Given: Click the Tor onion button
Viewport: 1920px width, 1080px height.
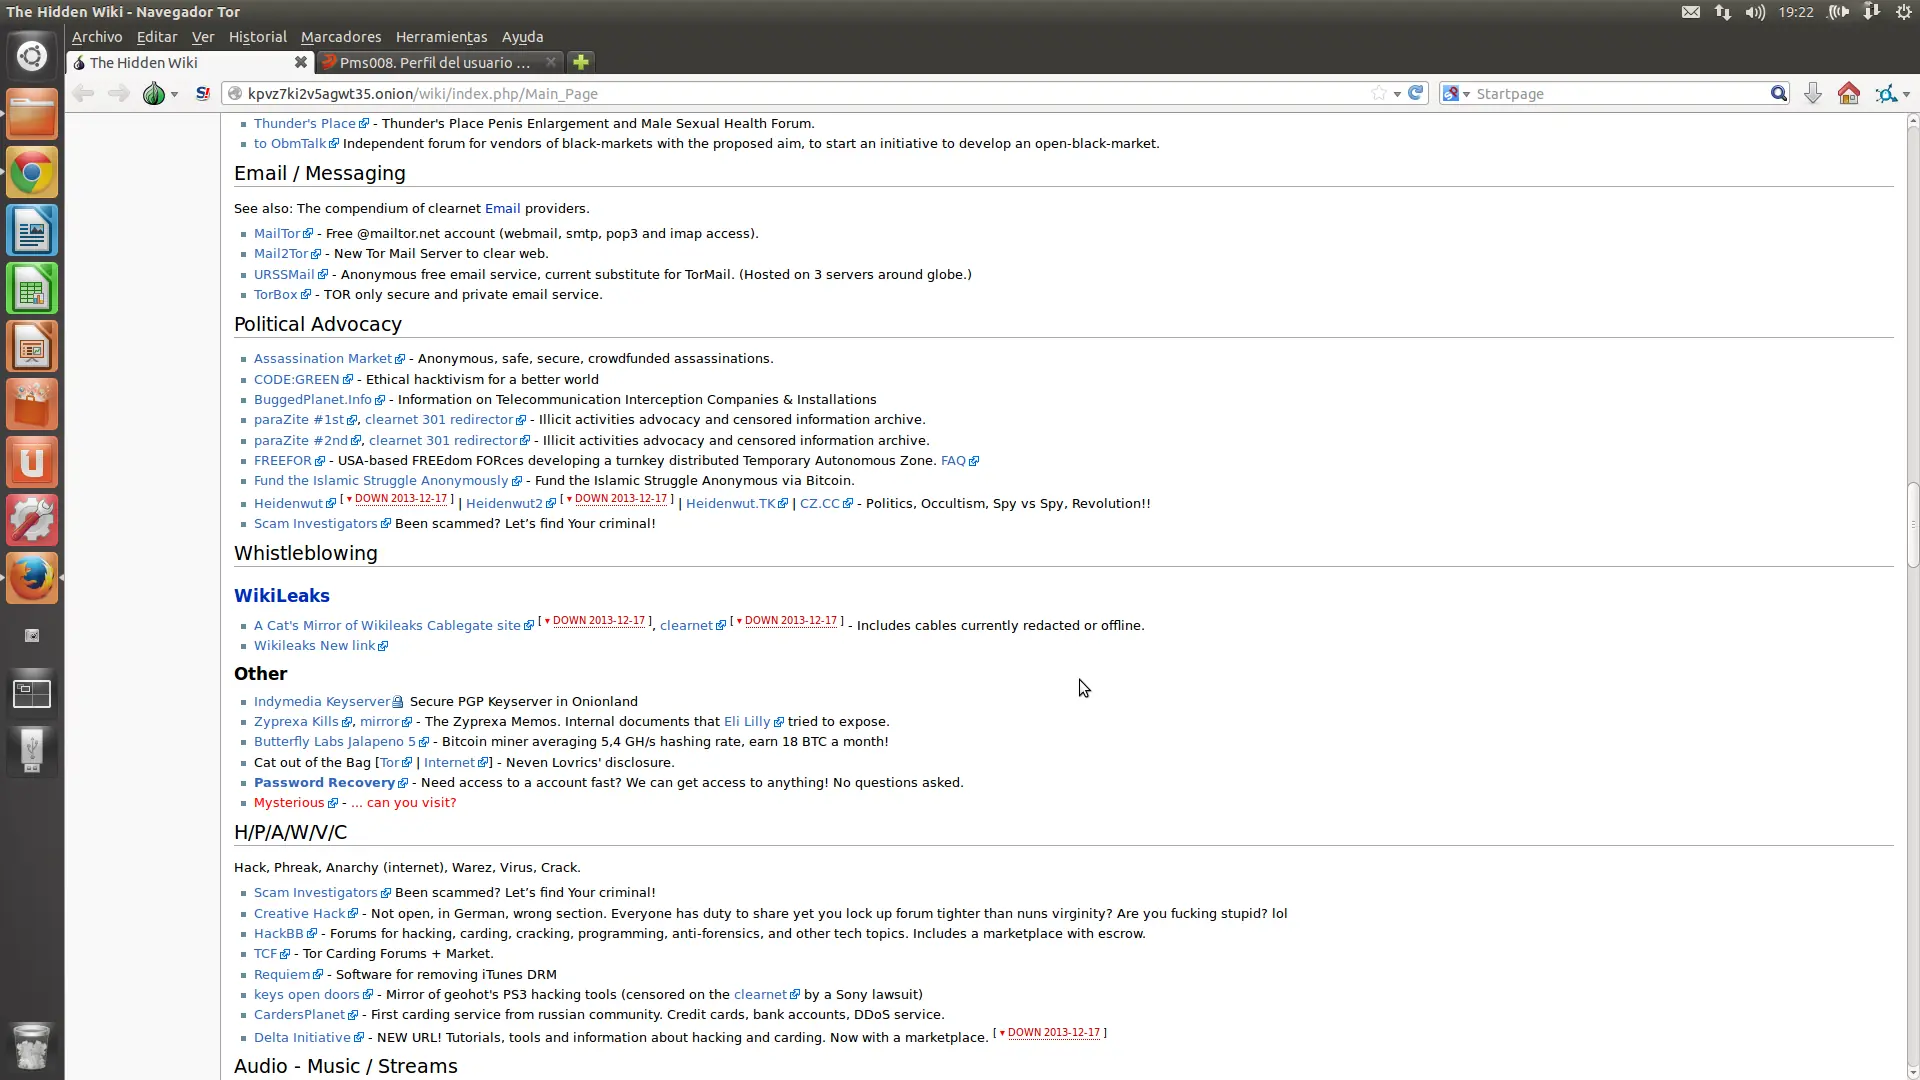Looking at the screenshot, I should click(x=153, y=93).
